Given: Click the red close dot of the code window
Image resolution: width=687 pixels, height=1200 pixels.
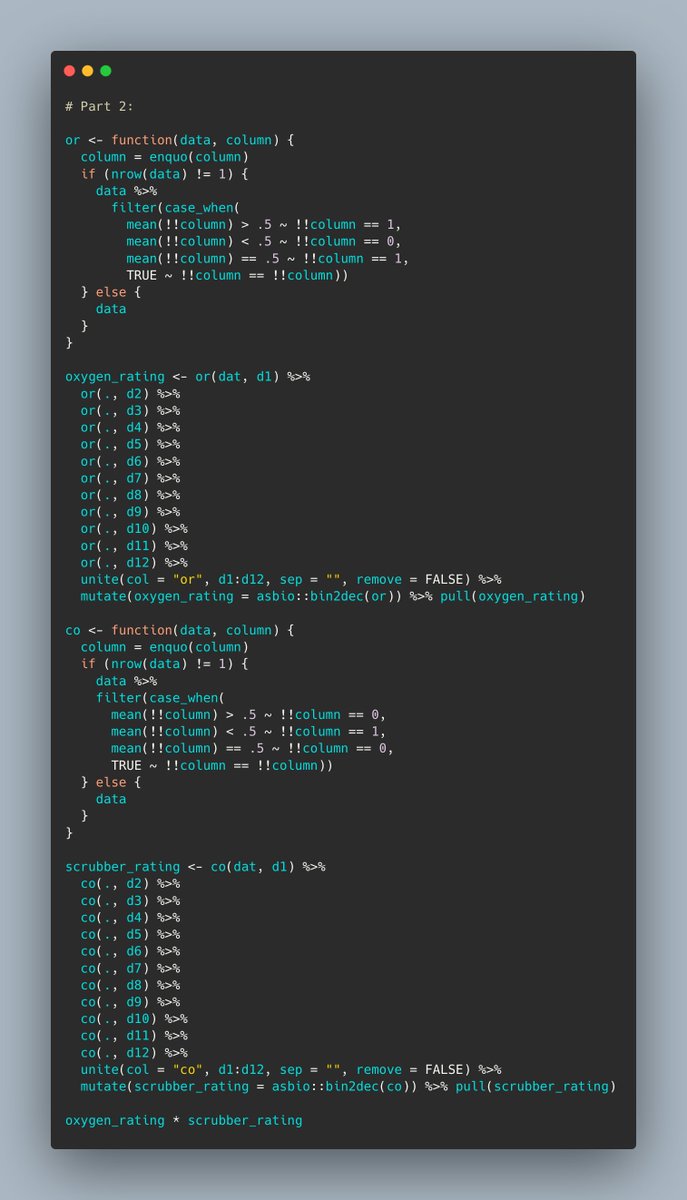Looking at the screenshot, I should tap(69, 71).
